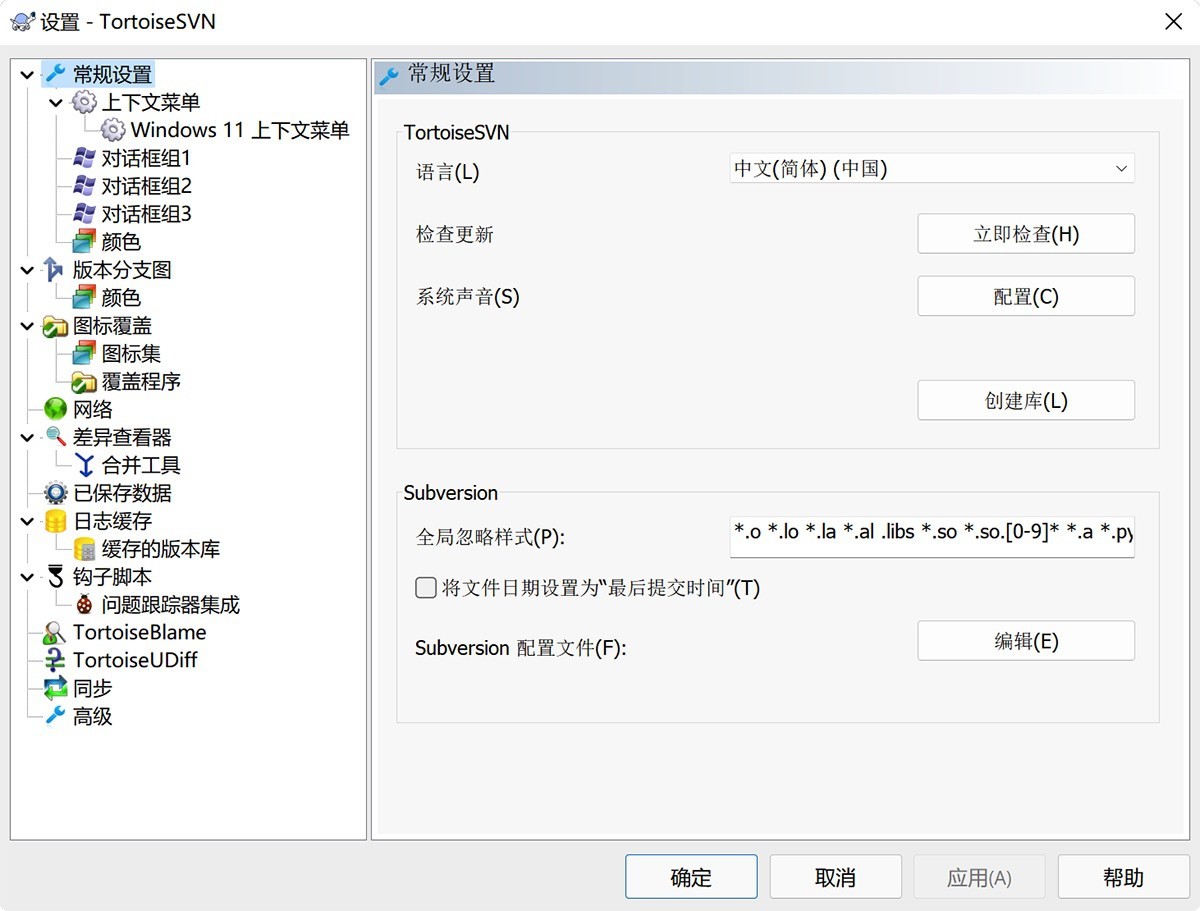Screen dimensions: 1200x911
Task: Enable 将文件日期设置为最后提交时间 checkbox
Action: pos(425,588)
